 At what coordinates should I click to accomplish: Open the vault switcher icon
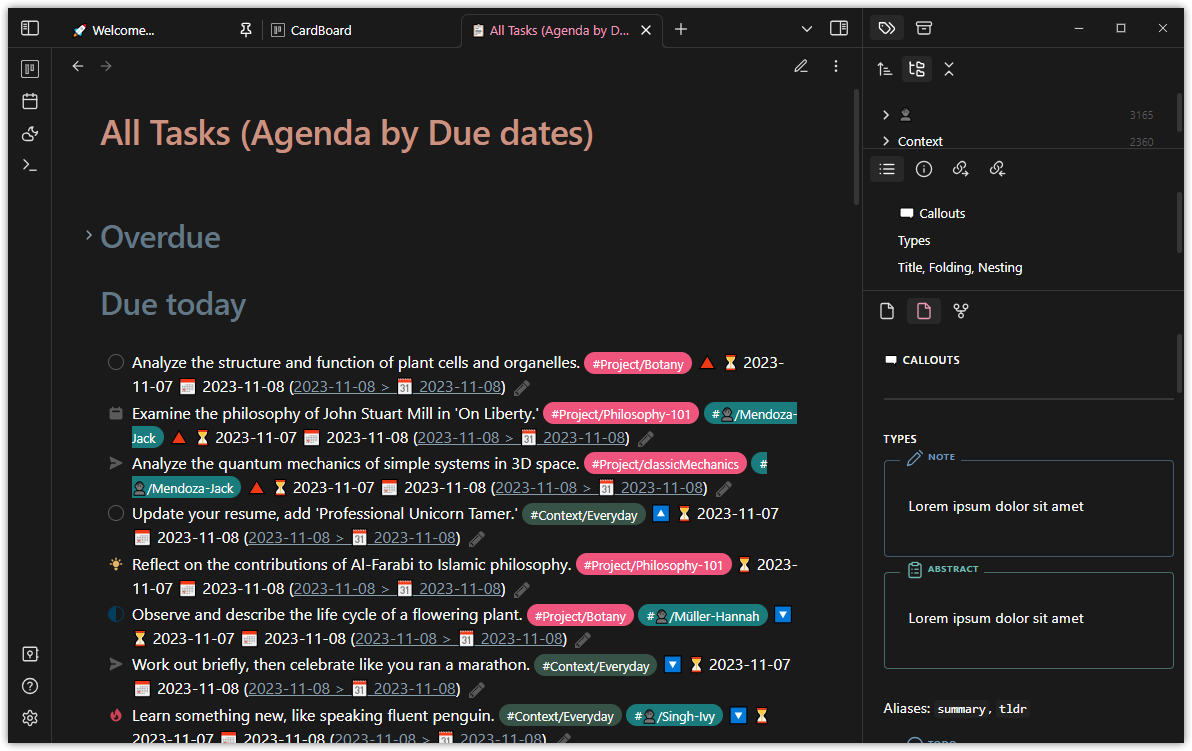[x=30, y=654]
